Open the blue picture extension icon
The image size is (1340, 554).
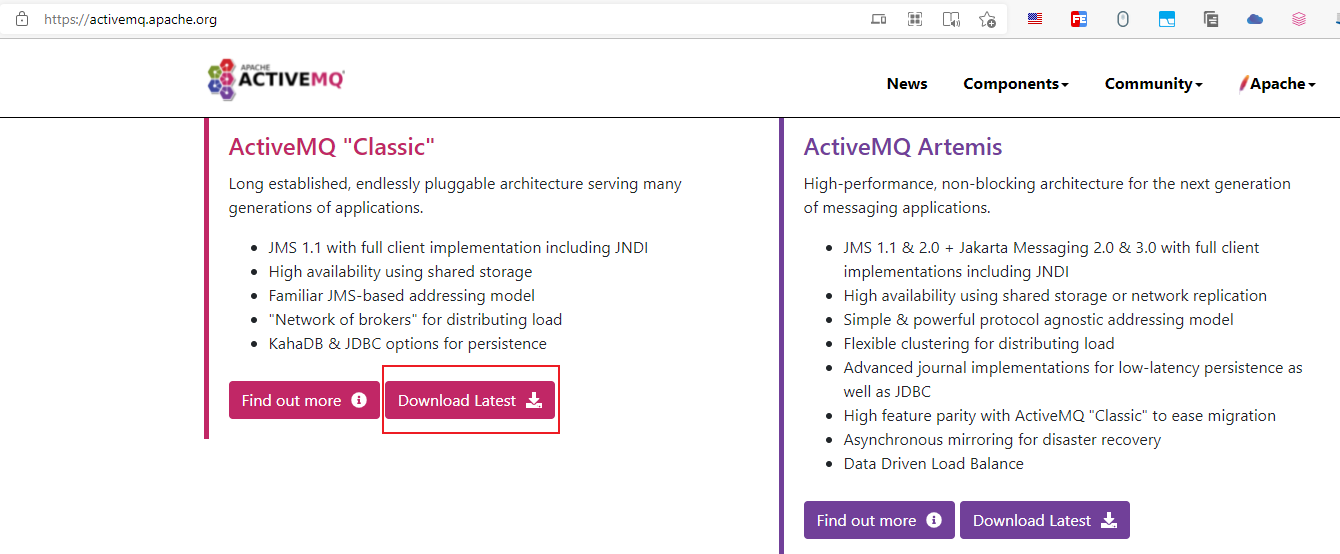(x=1167, y=19)
